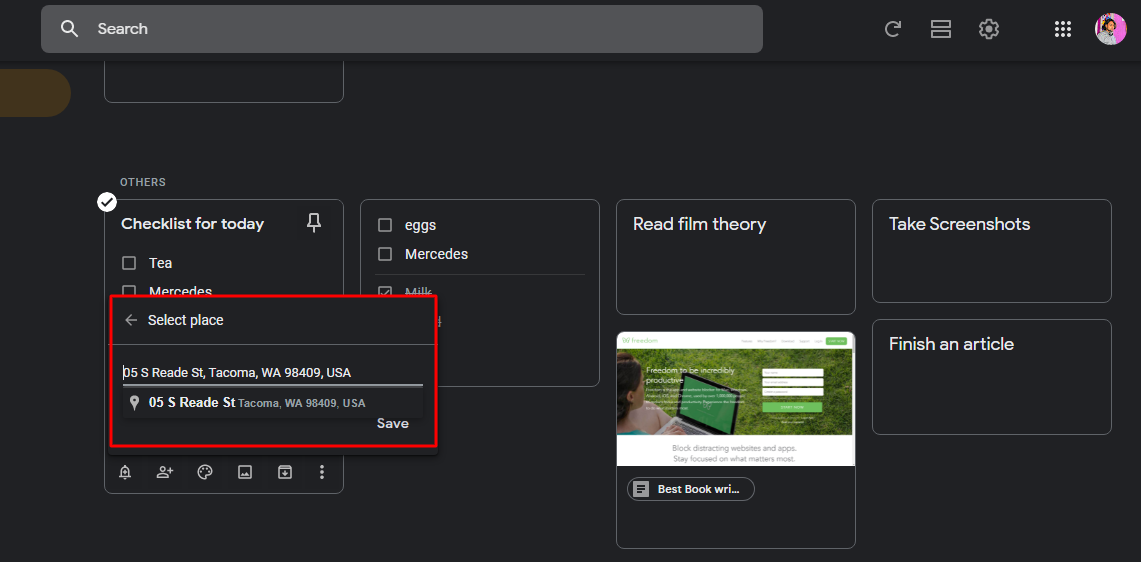Pin the Checklist for today note
The height and width of the screenshot is (562, 1141).
(x=314, y=223)
